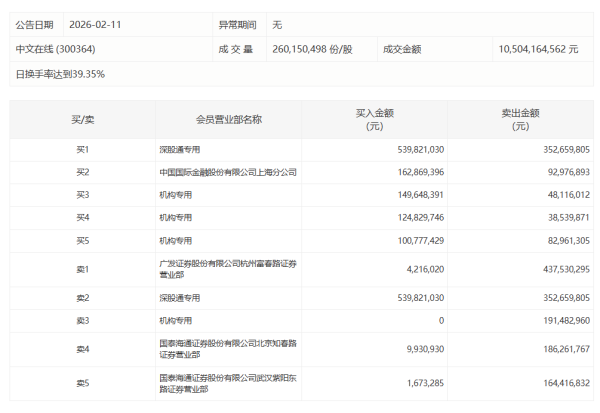
Task: Select sell amount 437,530,295
Action: pyautogui.click(x=566, y=269)
